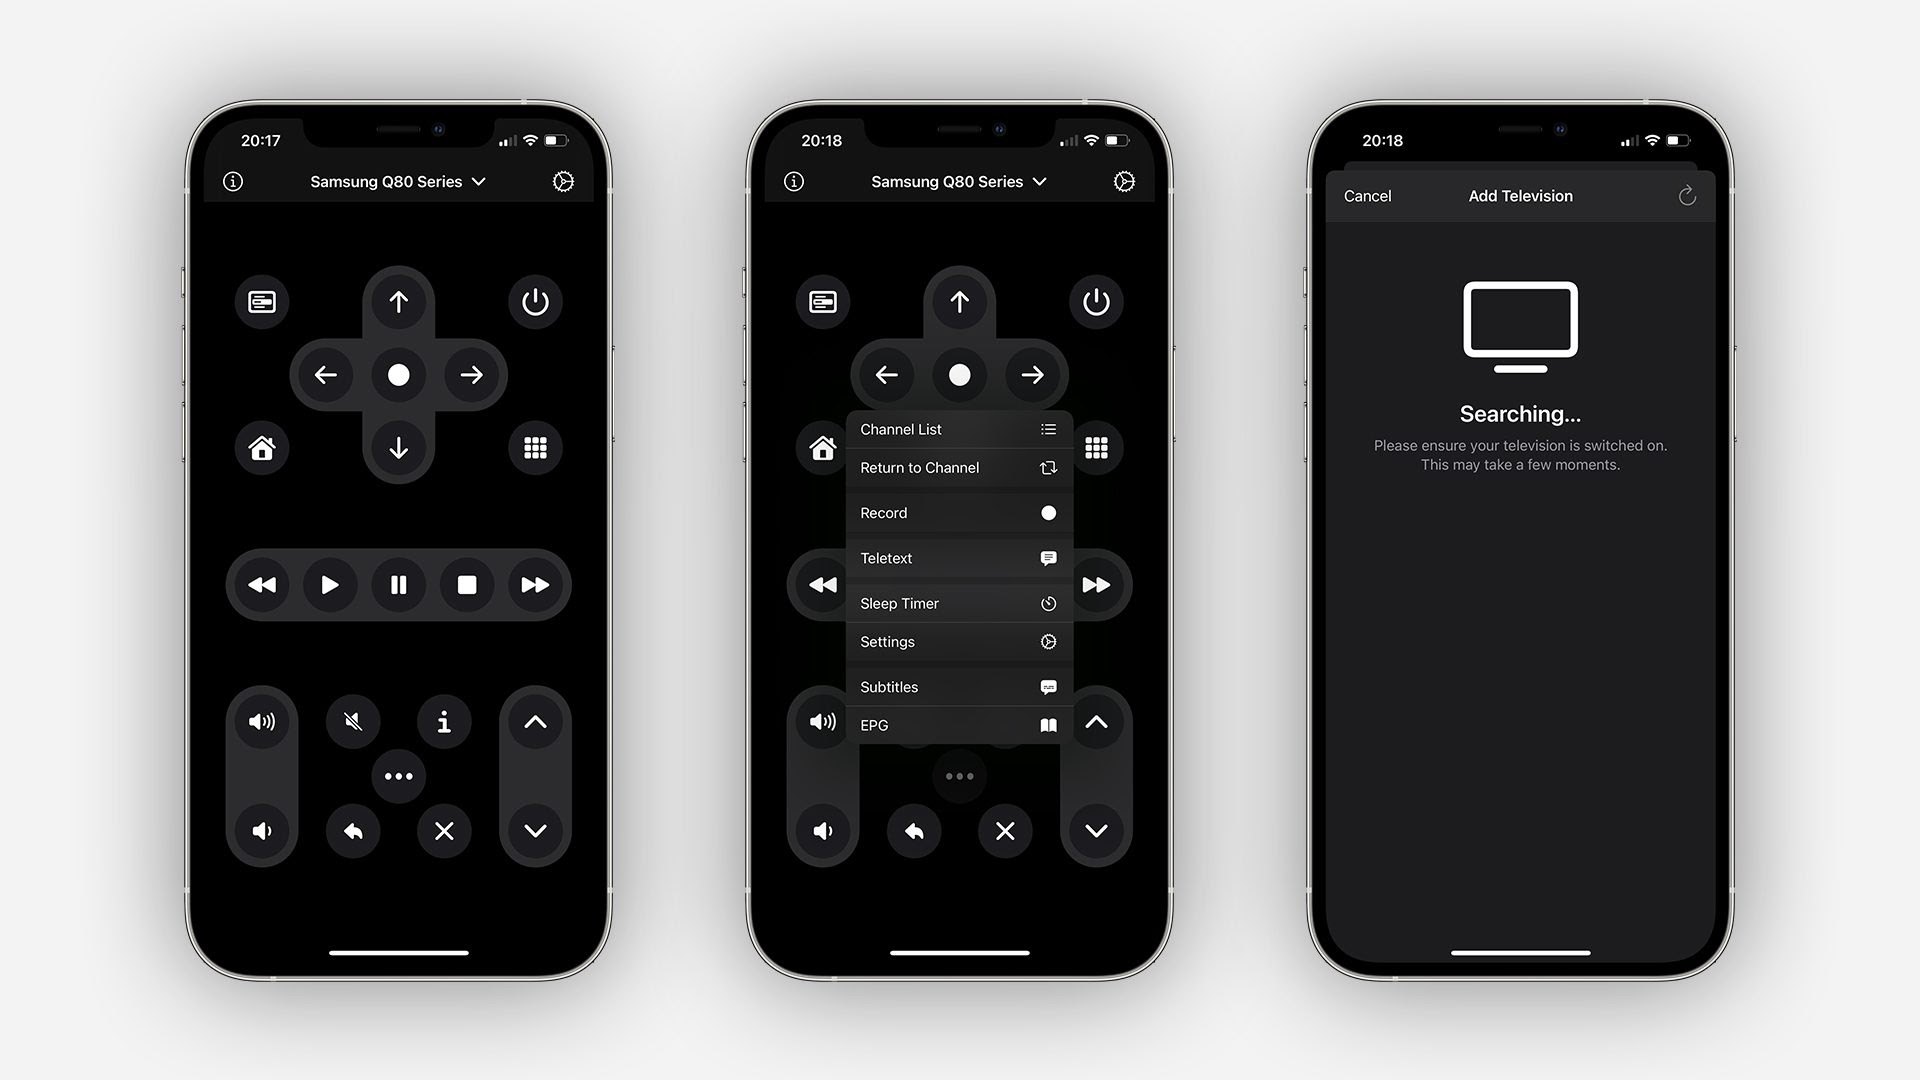This screenshot has height=1080, width=1920.
Task: Tap the Power button icon
Action: tap(537, 302)
